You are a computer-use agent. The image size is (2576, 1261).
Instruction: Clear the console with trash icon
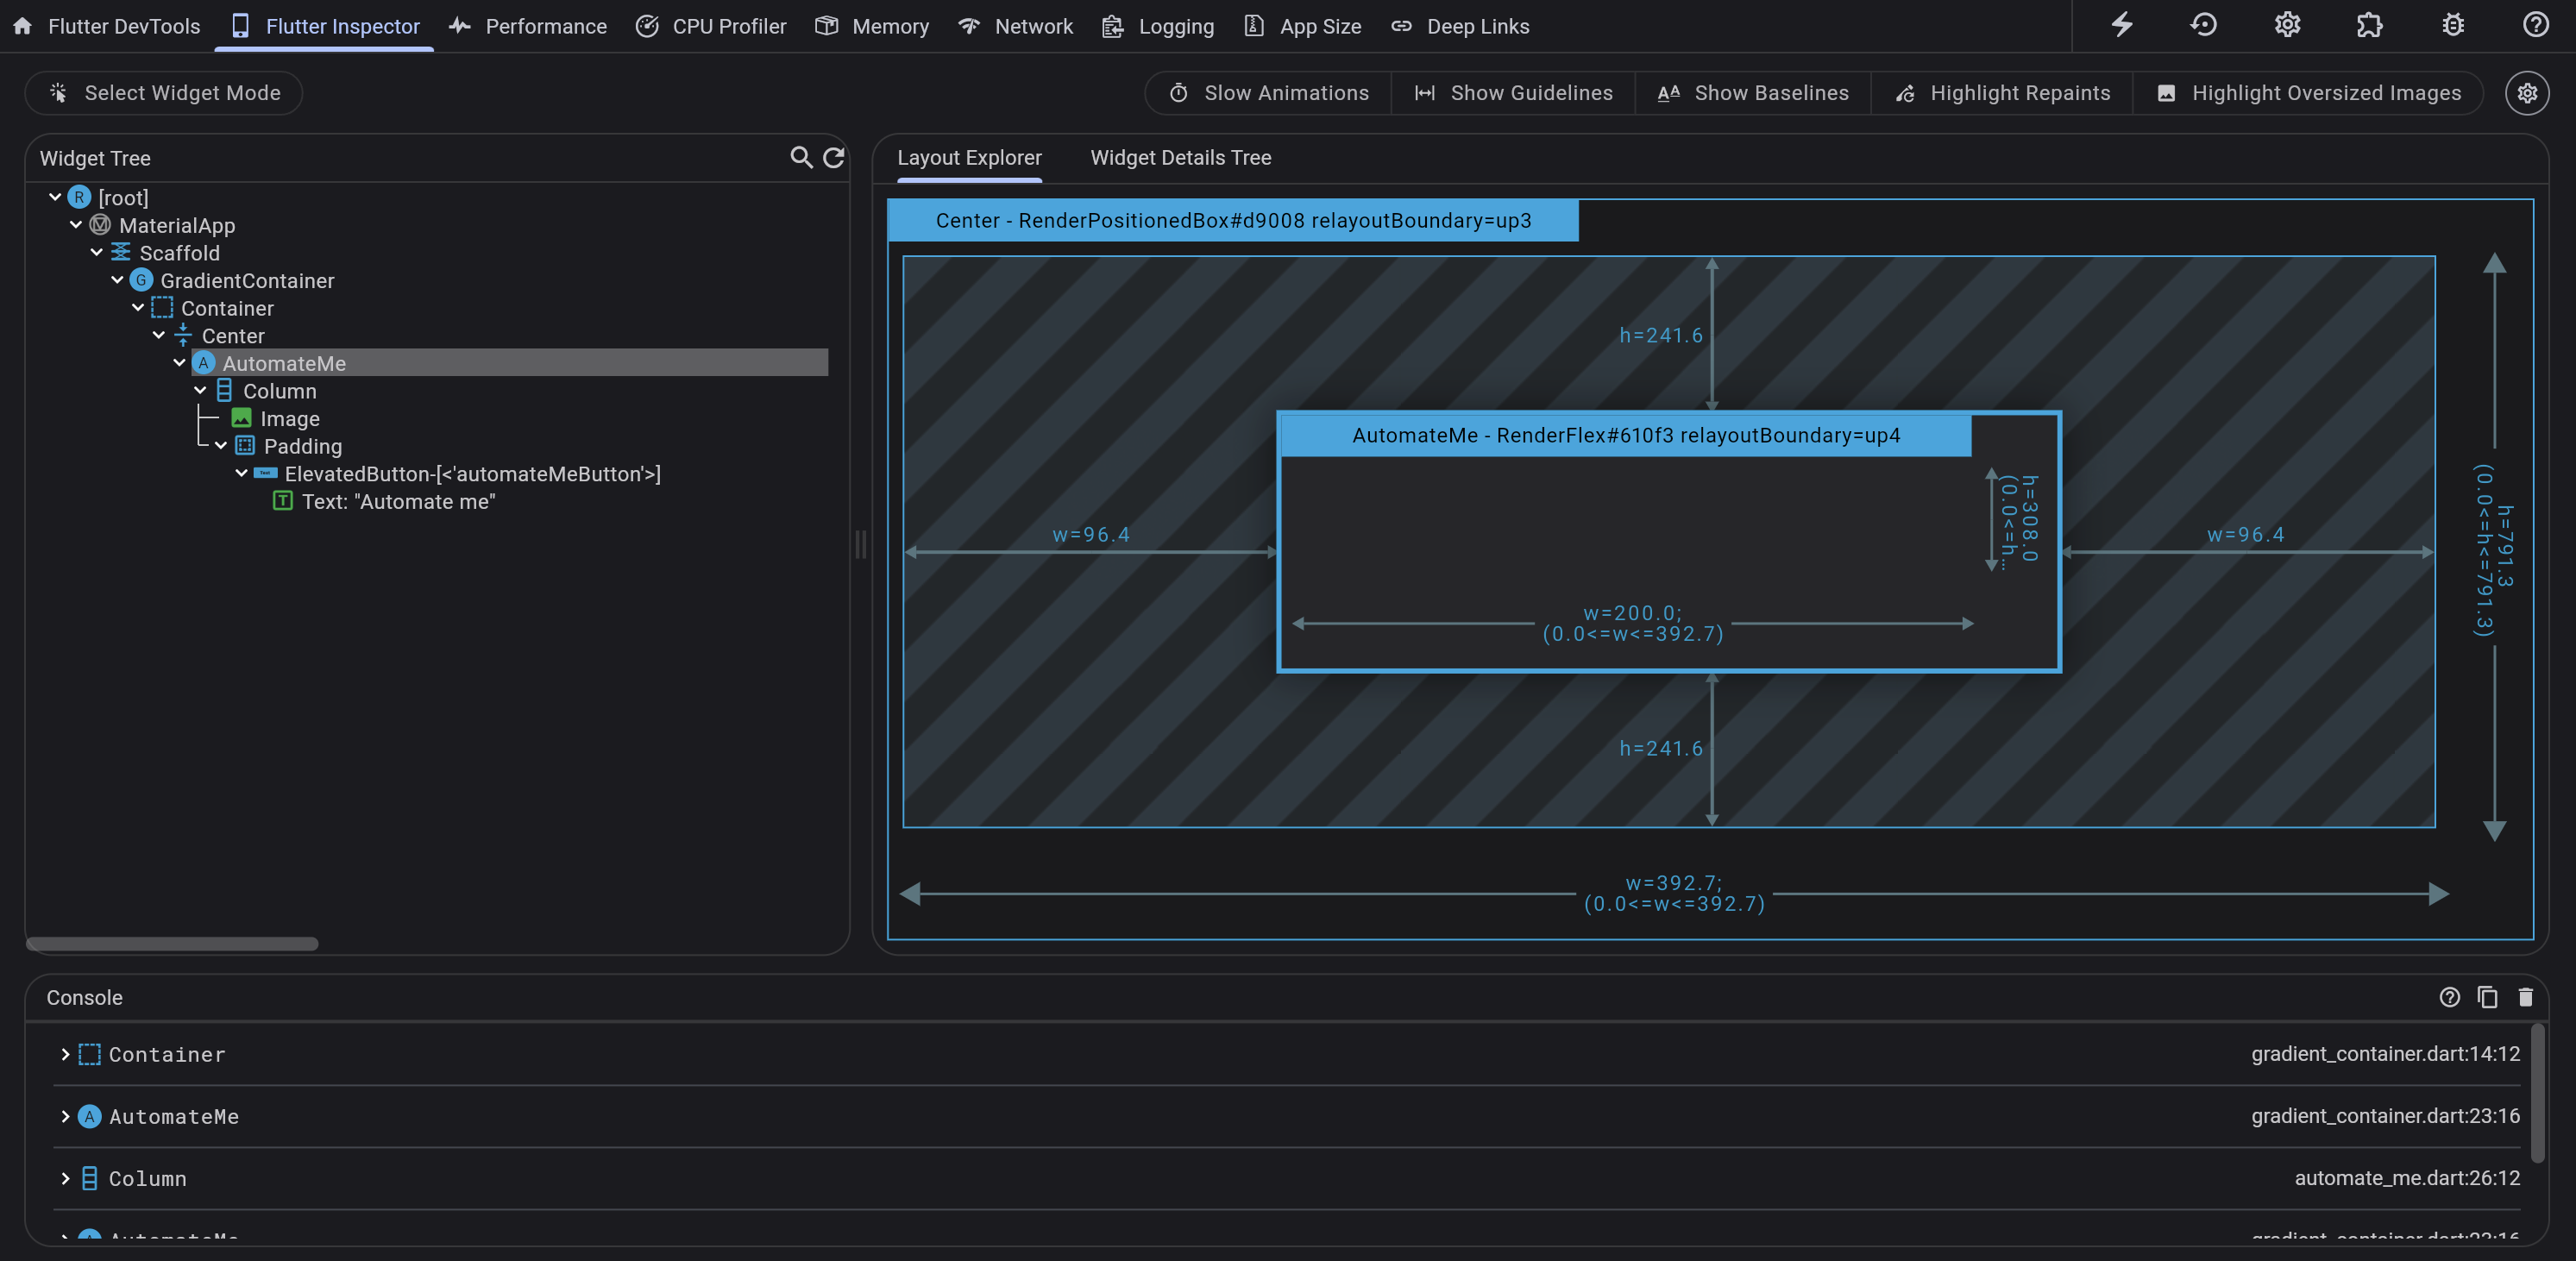point(2525,997)
